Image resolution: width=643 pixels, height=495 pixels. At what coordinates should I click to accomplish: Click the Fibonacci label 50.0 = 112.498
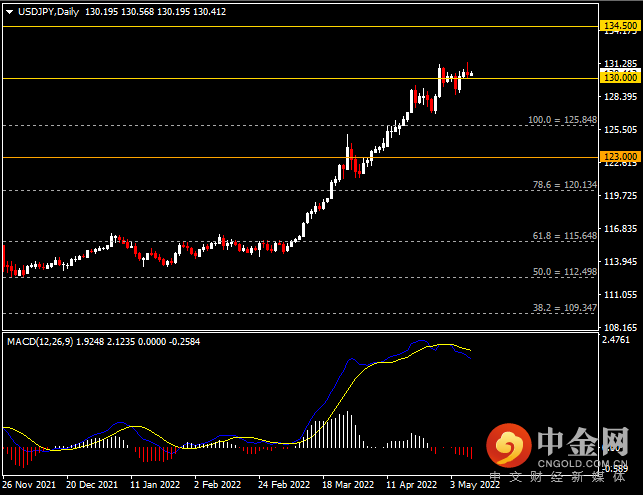pos(565,272)
